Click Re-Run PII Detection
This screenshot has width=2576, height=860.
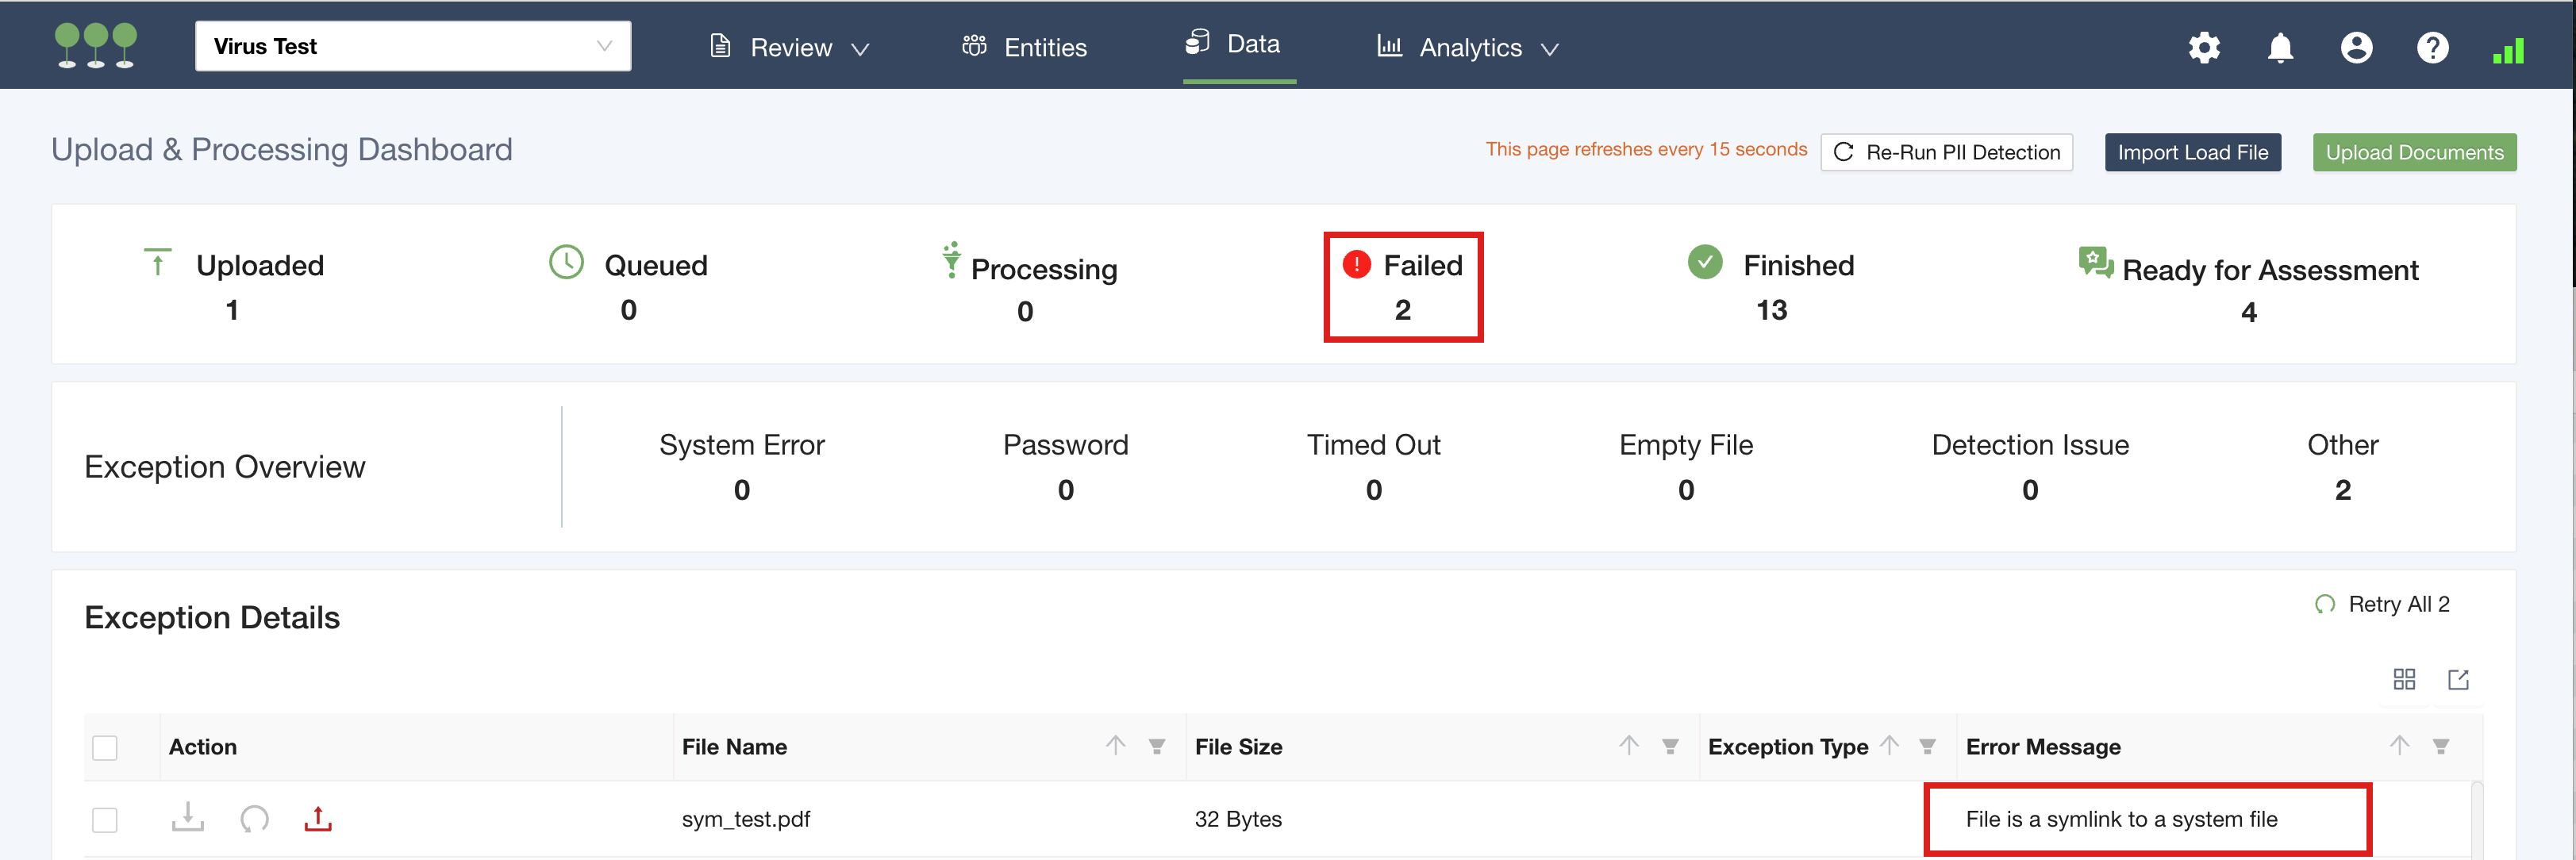pos(1945,152)
